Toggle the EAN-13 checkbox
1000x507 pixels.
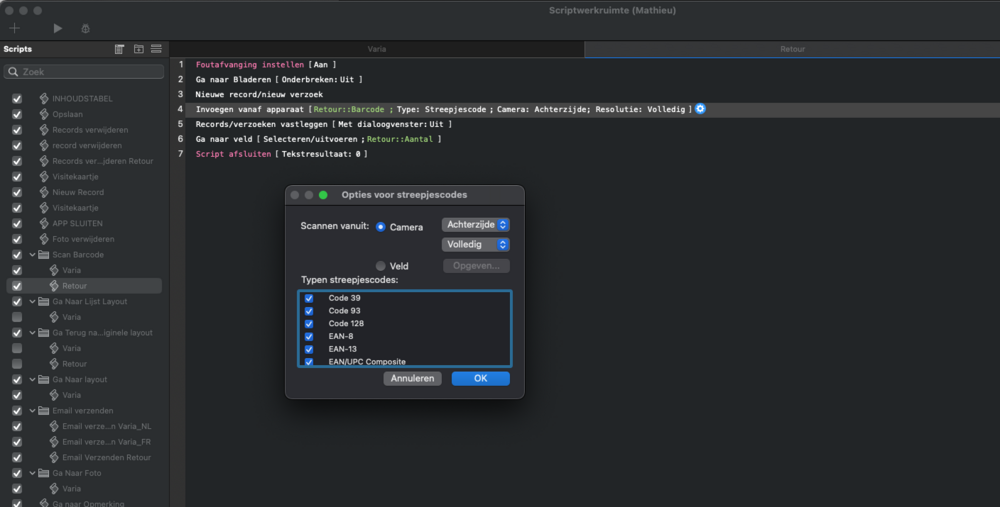(309, 349)
